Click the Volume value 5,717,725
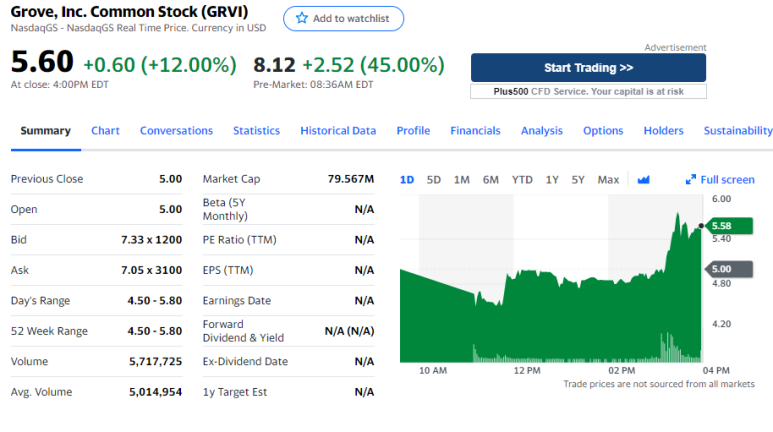Viewport: 773px width, 432px height. click(155, 361)
